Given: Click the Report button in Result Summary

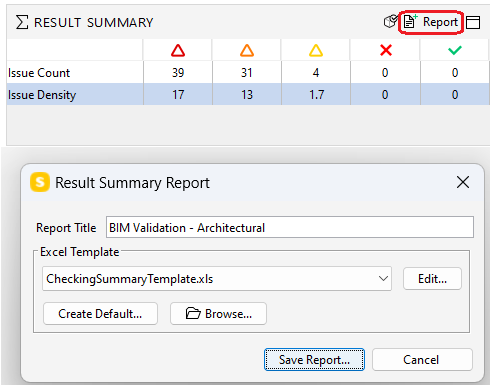Looking at the screenshot, I should (x=431, y=22).
